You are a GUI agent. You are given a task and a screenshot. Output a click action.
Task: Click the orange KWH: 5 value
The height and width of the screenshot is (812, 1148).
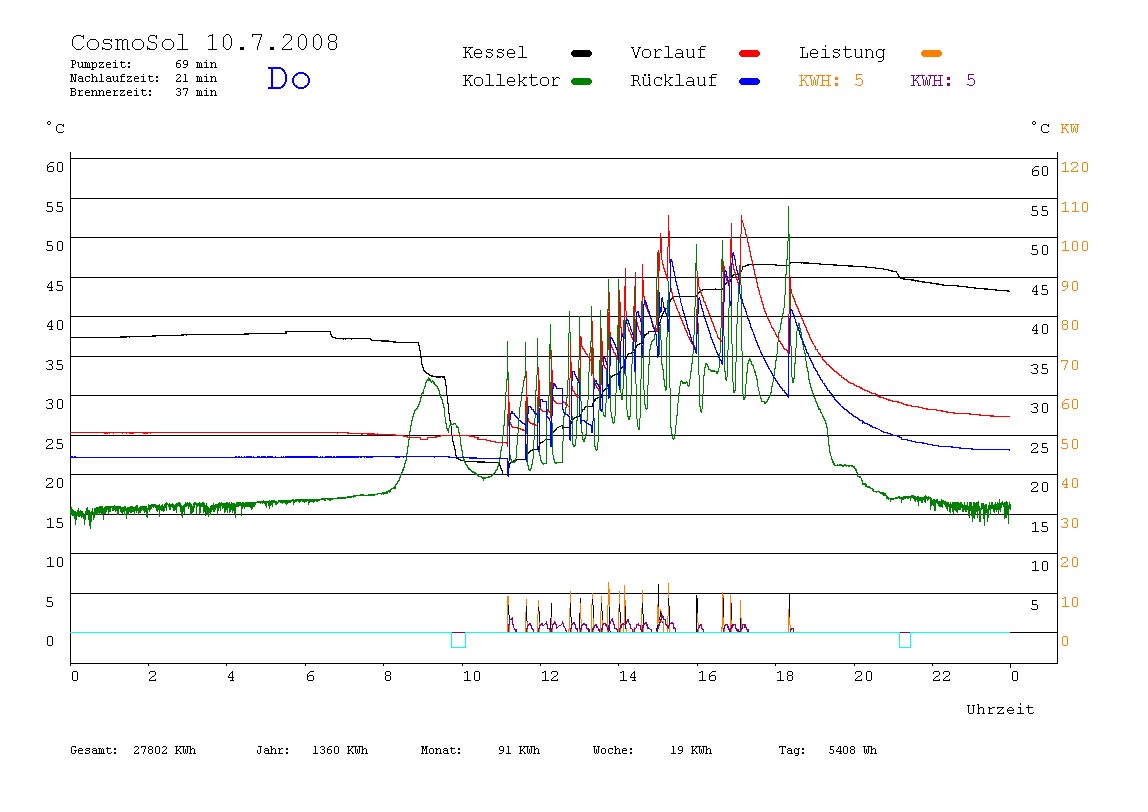coord(831,81)
